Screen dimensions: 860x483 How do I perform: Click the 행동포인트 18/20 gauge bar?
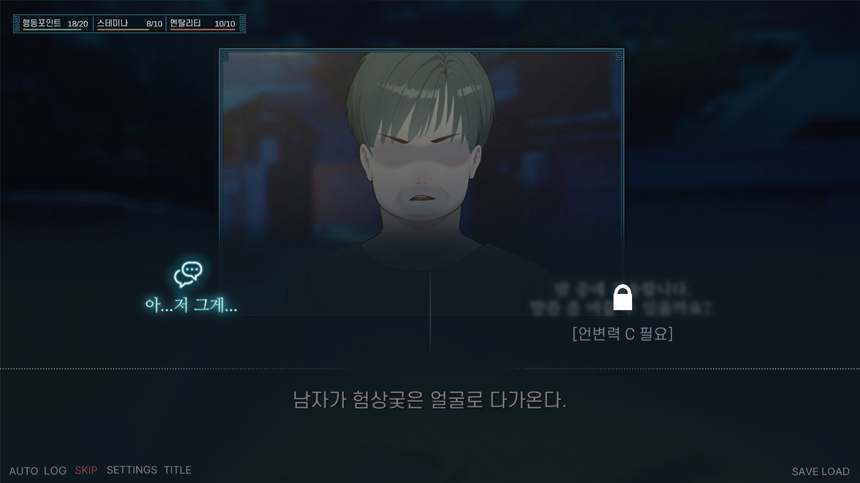[x=55, y=24]
